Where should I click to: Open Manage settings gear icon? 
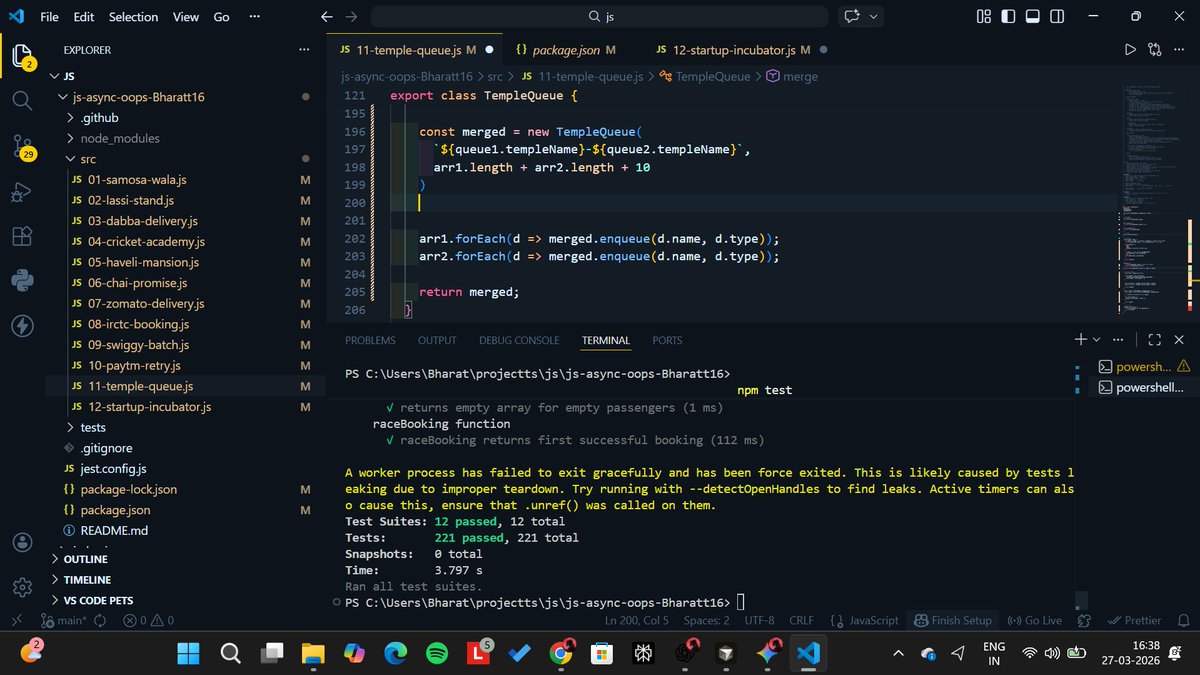22,587
